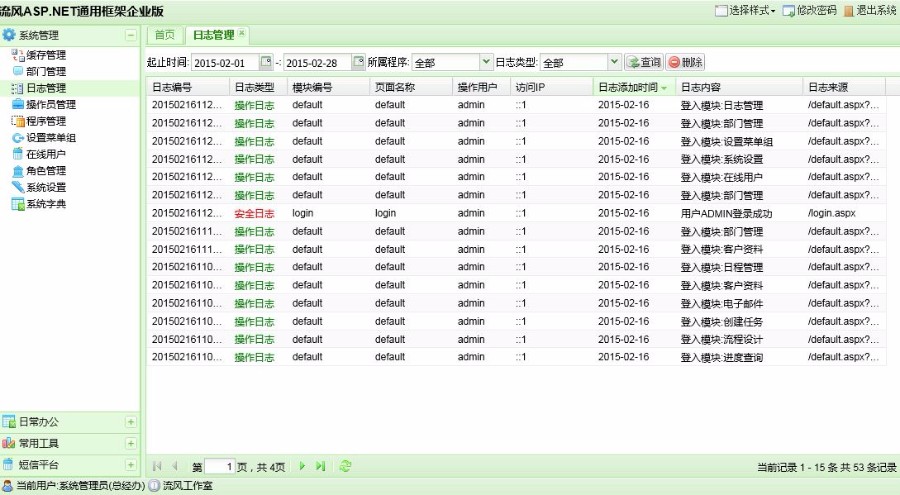This screenshot has width=900, height=495.
Task: Click the 程序管理 icon
Action: (17, 121)
